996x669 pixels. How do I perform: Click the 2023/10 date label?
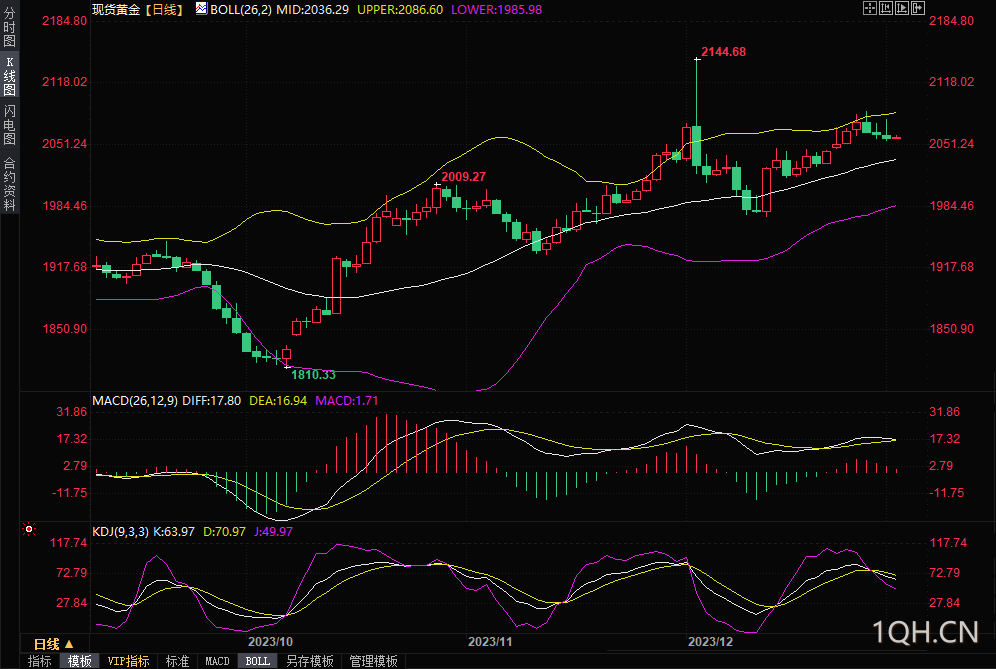(271, 642)
